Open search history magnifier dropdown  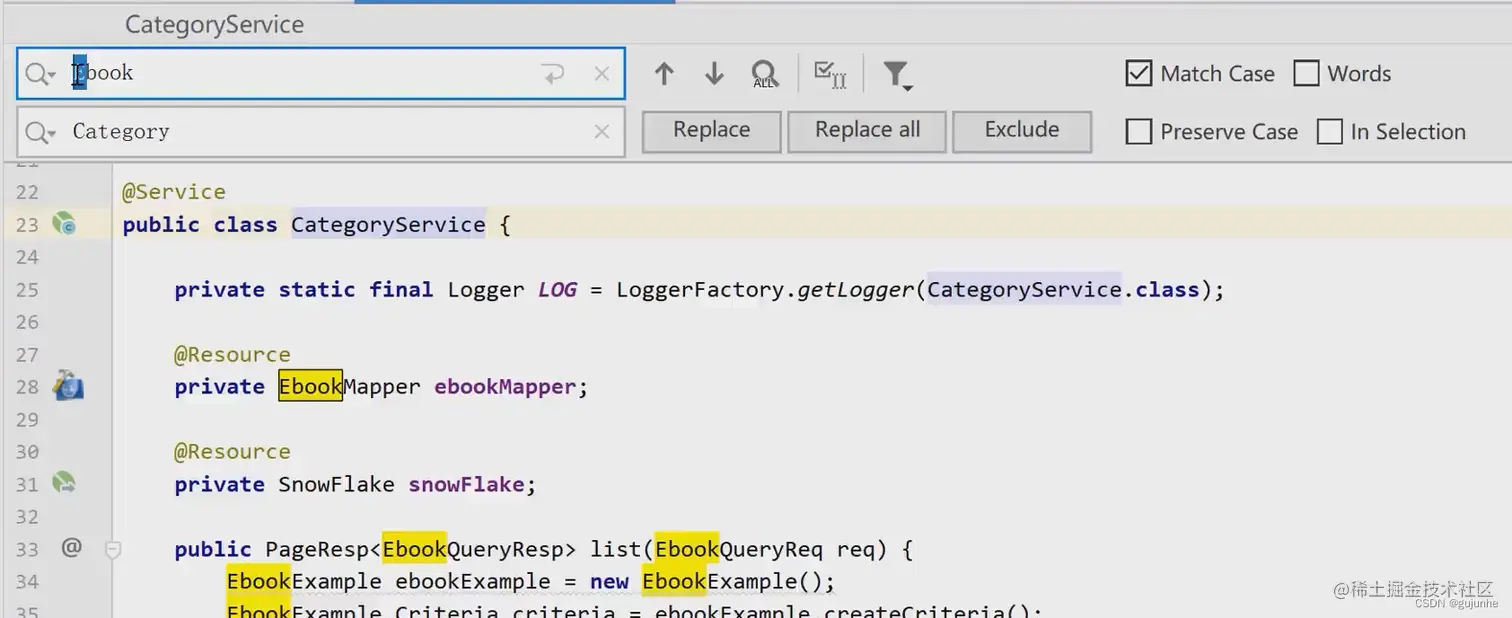[x=41, y=73]
